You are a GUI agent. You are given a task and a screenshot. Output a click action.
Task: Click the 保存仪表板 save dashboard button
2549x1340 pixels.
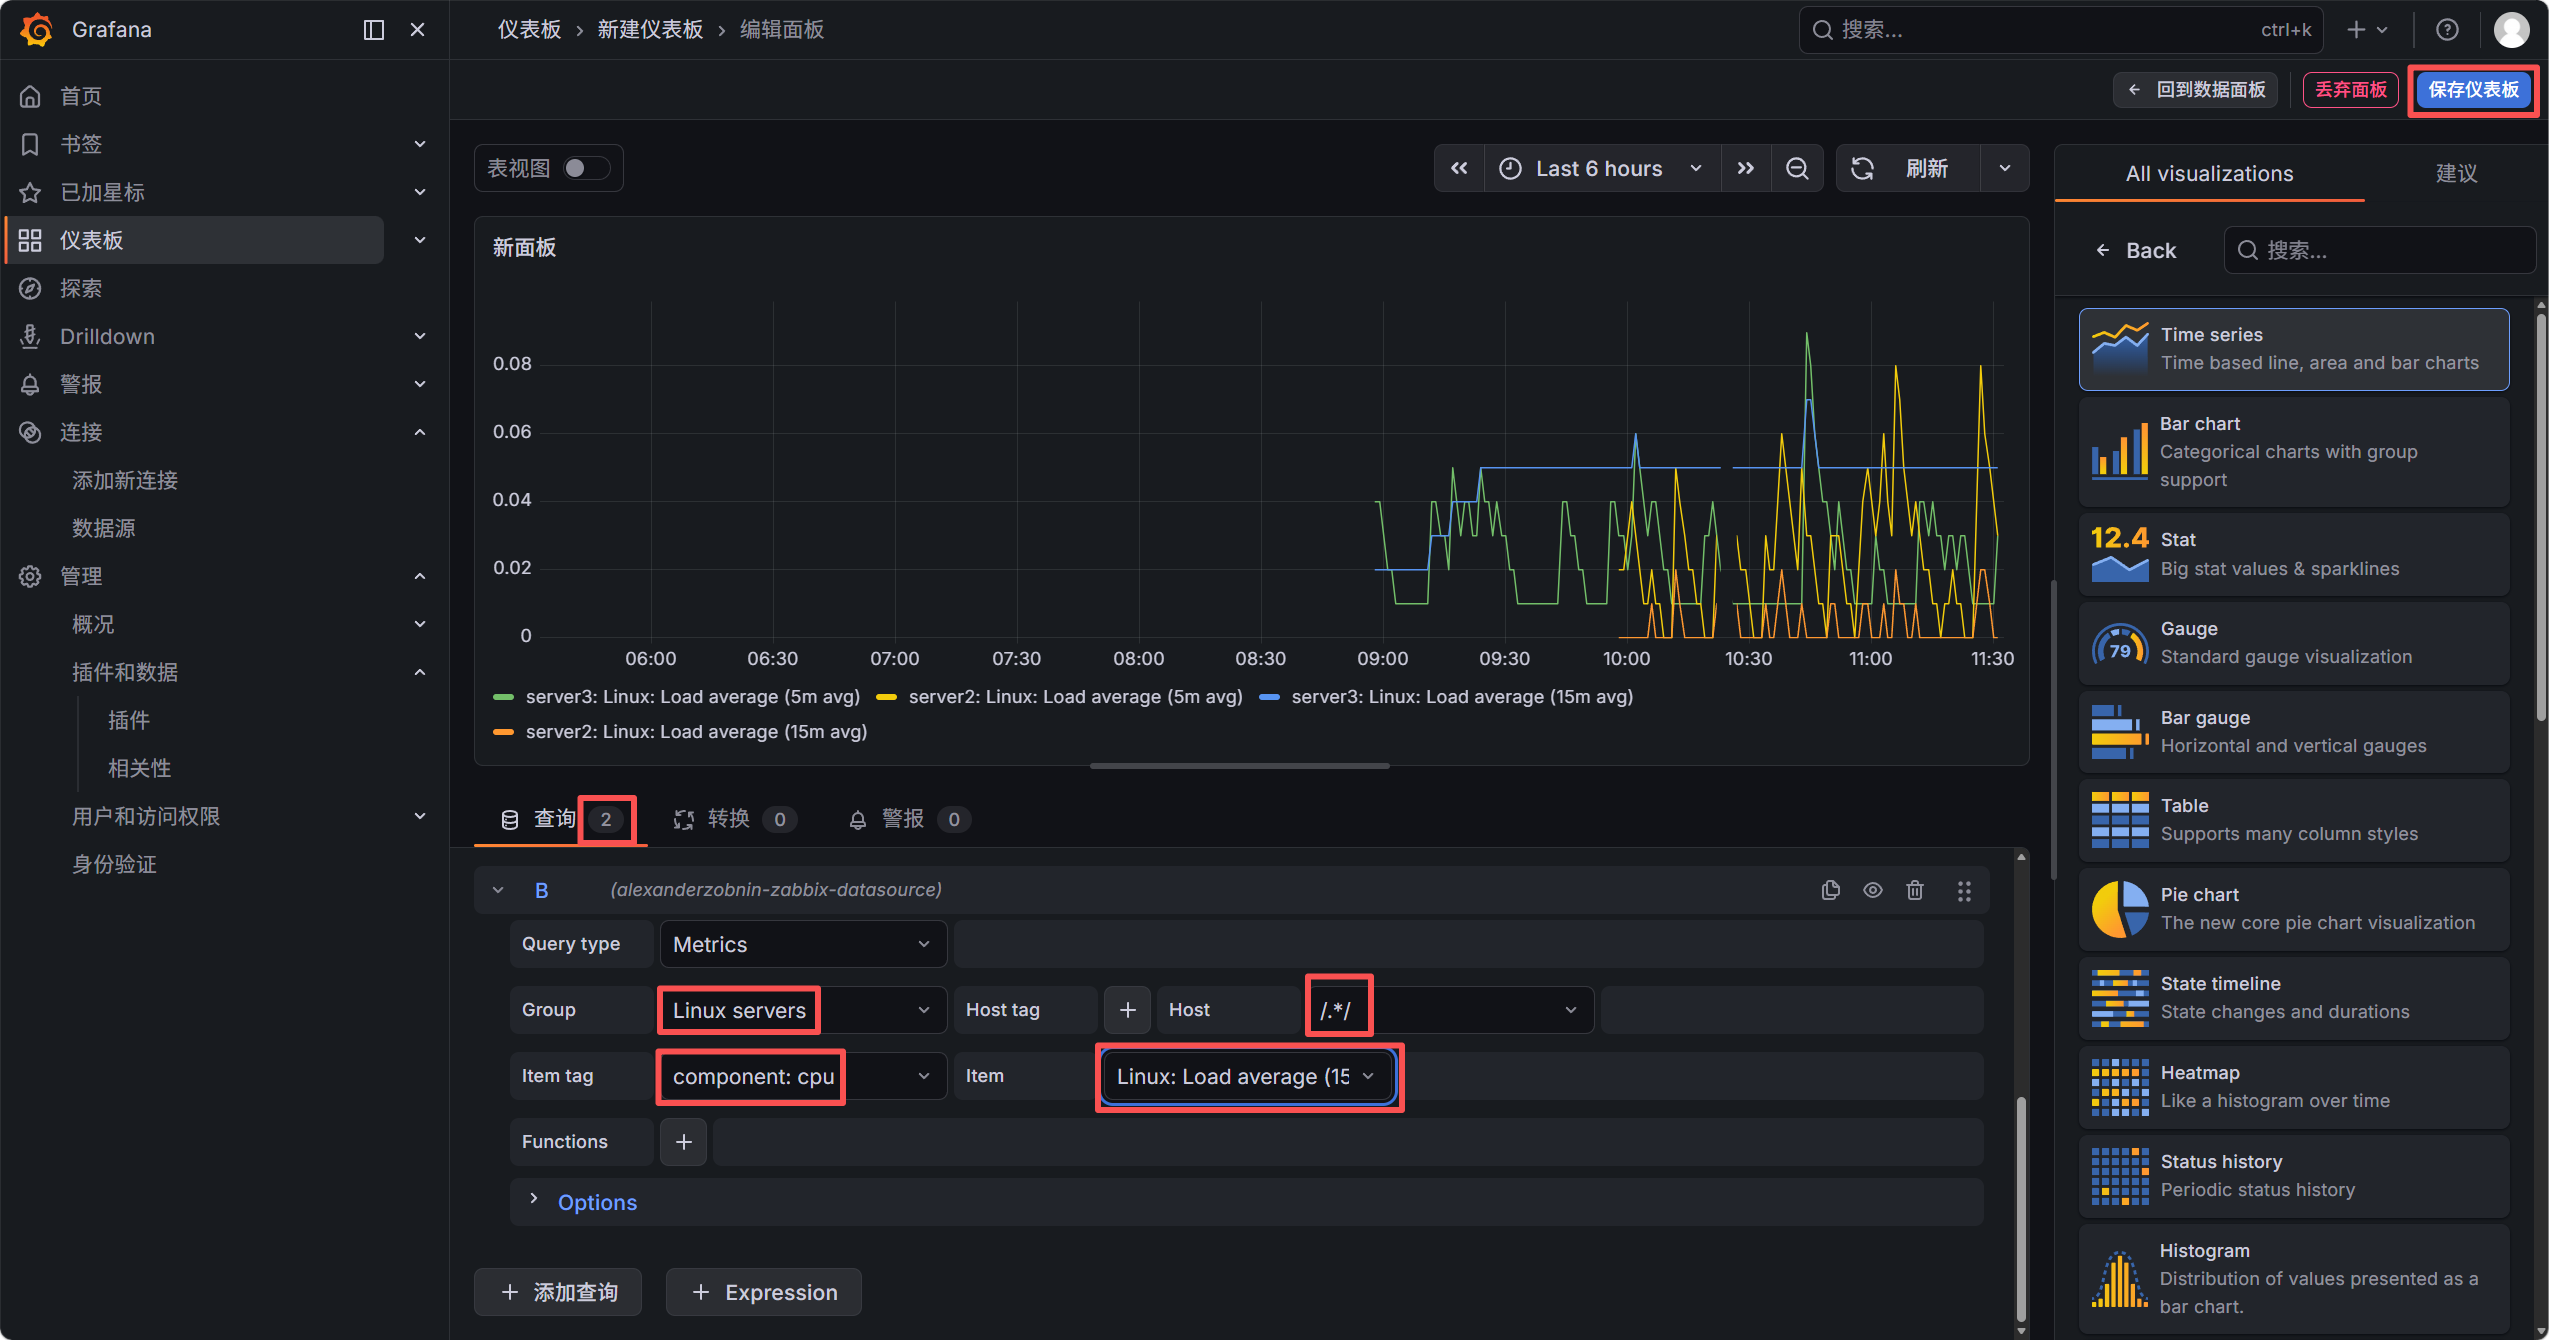(x=2473, y=89)
